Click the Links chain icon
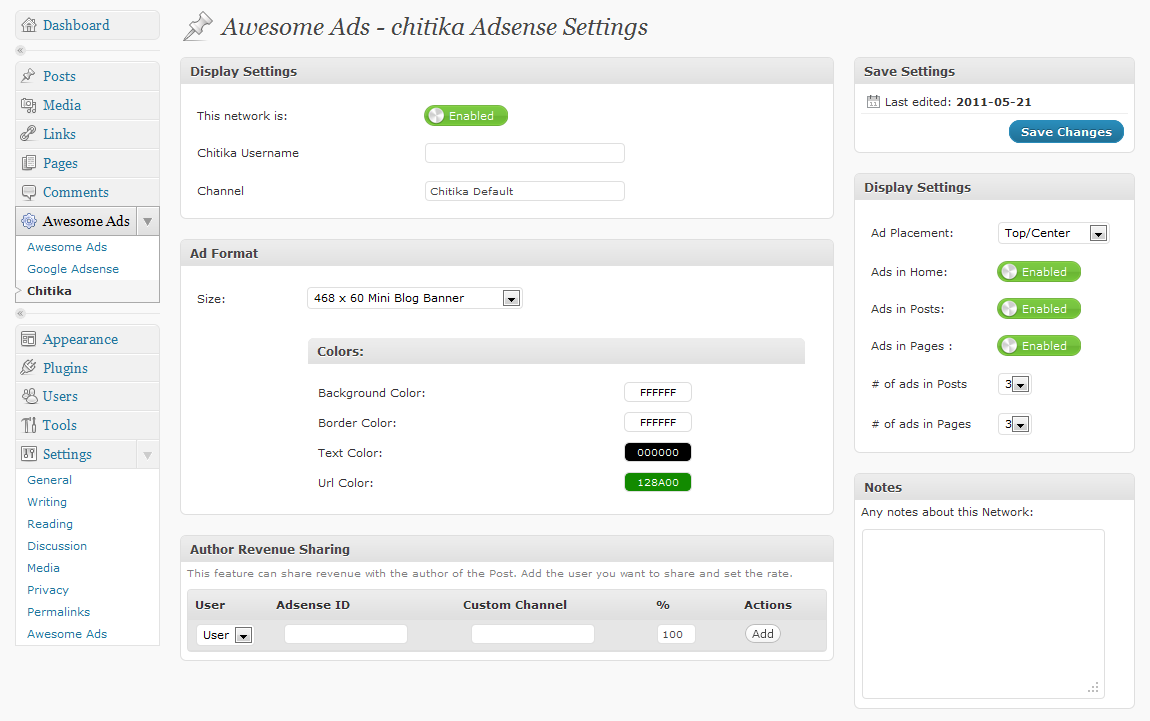This screenshot has height=721, width=1150. 29,134
